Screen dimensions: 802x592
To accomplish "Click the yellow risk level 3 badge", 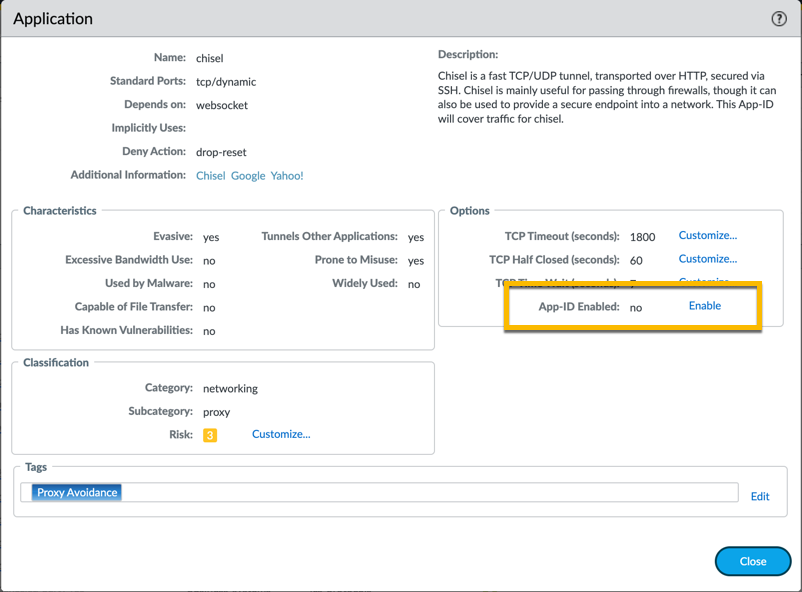I will [x=210, y=435].
